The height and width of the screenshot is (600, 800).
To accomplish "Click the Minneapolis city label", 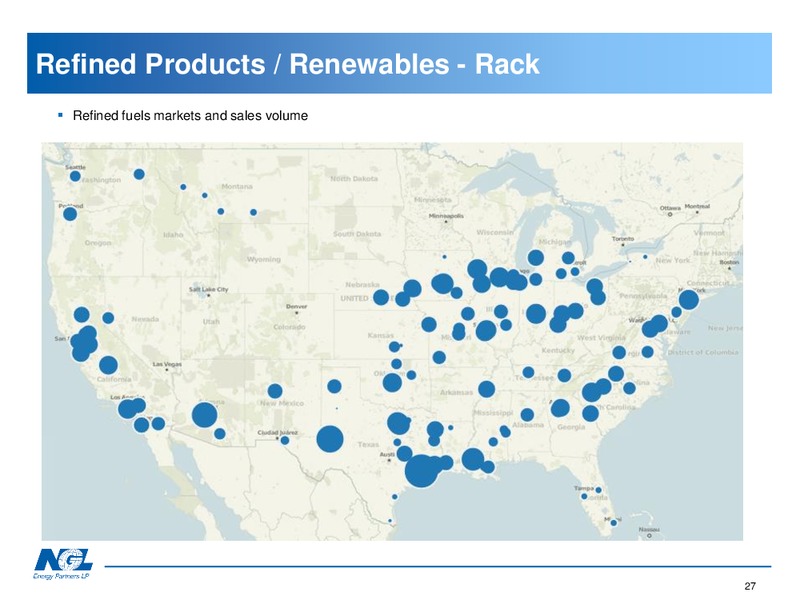I will tap(446, 216).
